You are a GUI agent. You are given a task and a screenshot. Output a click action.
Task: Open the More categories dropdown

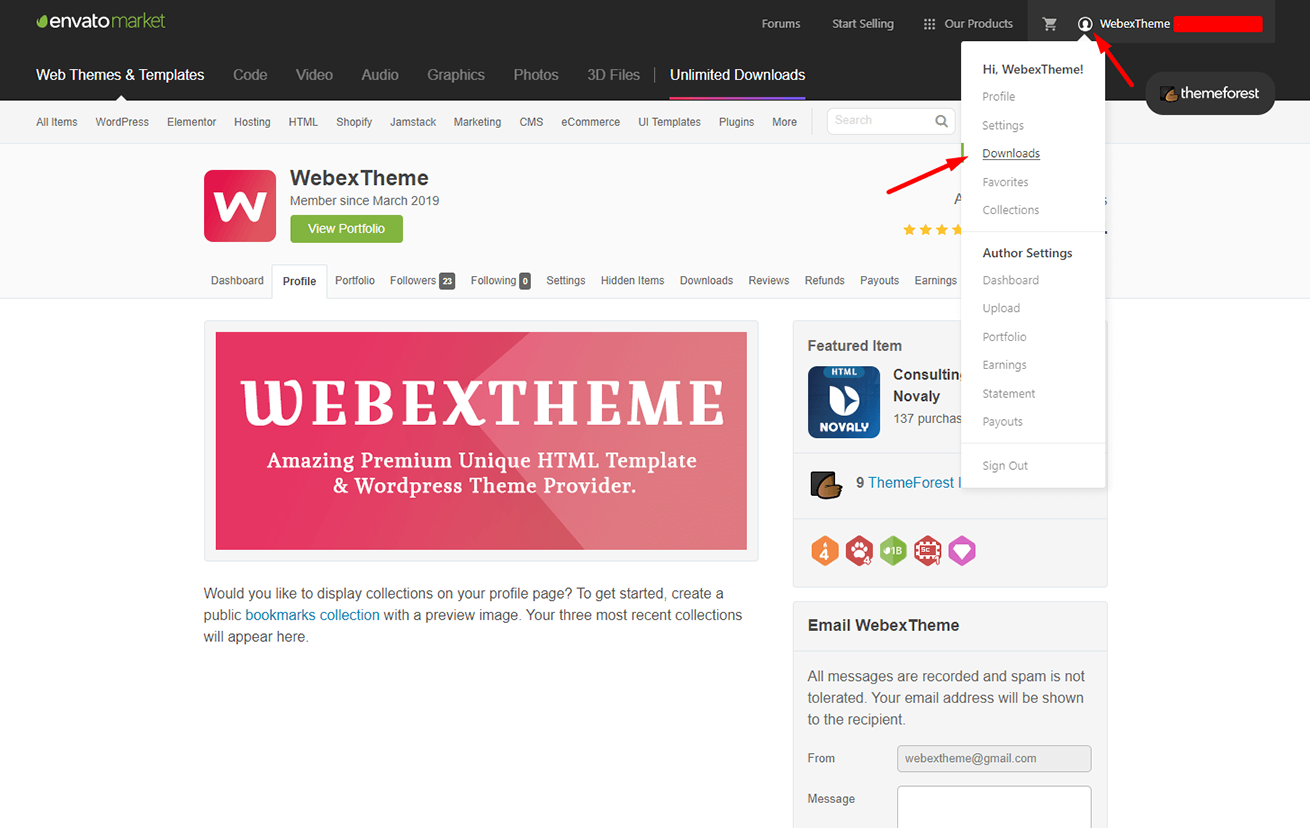coord(784,121)
